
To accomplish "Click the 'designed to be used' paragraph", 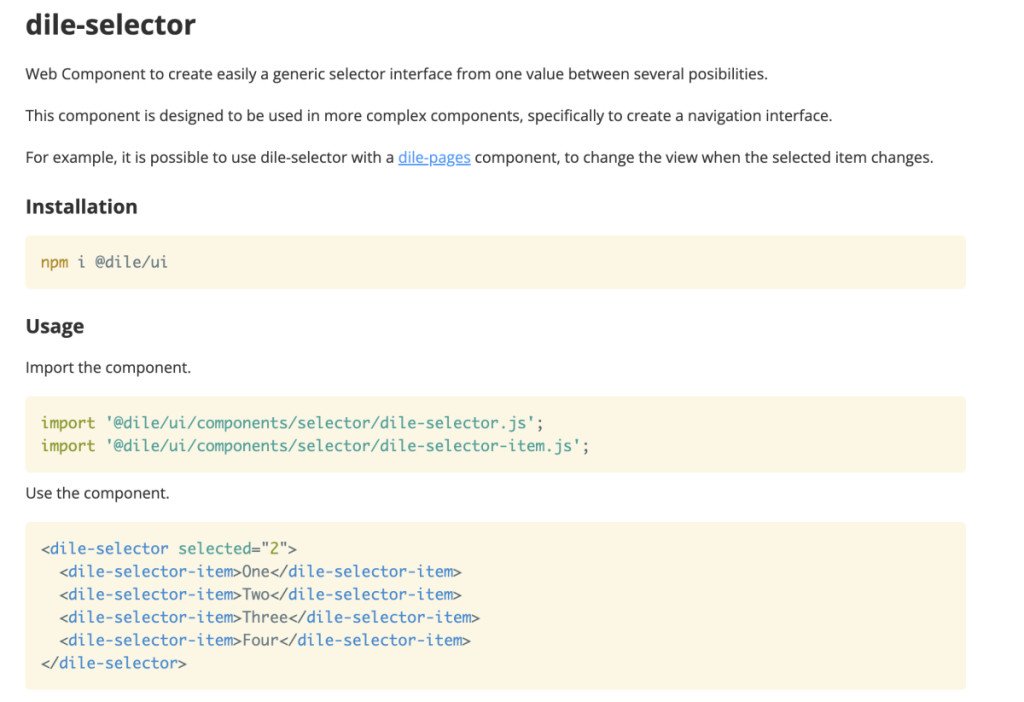I will tap(428, 115).
